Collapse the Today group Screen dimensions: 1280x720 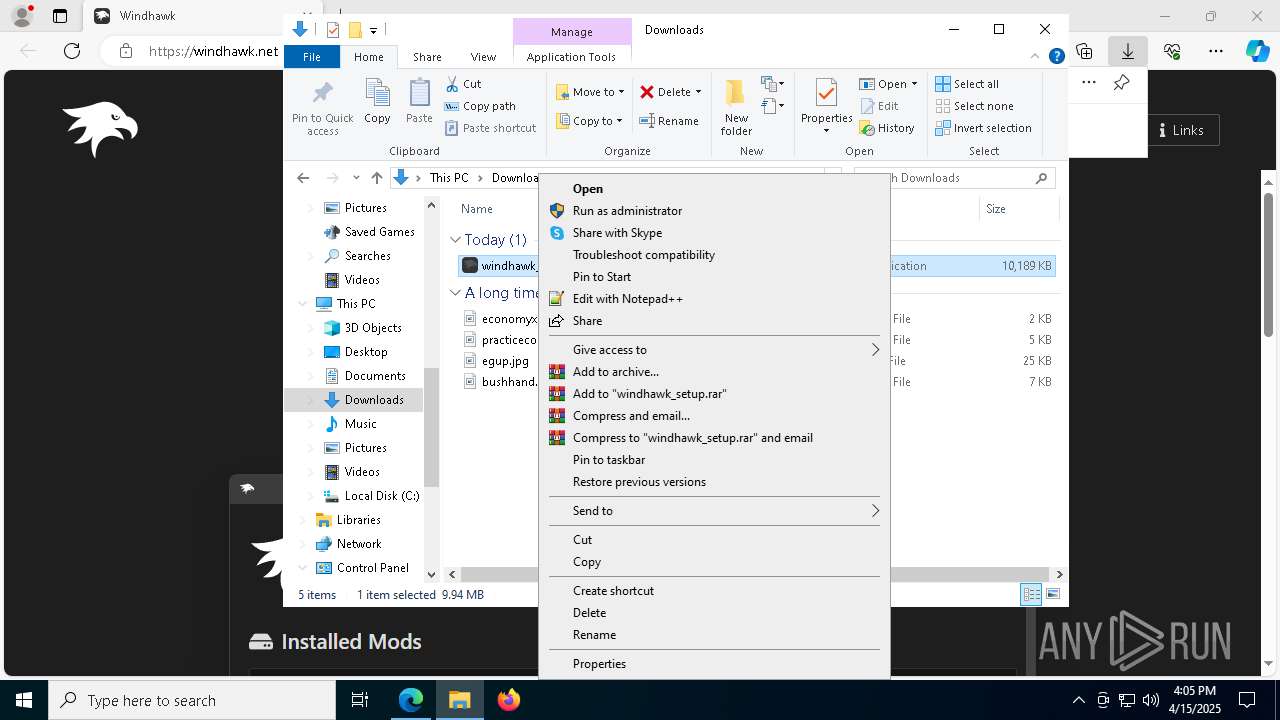pos(456,240)
